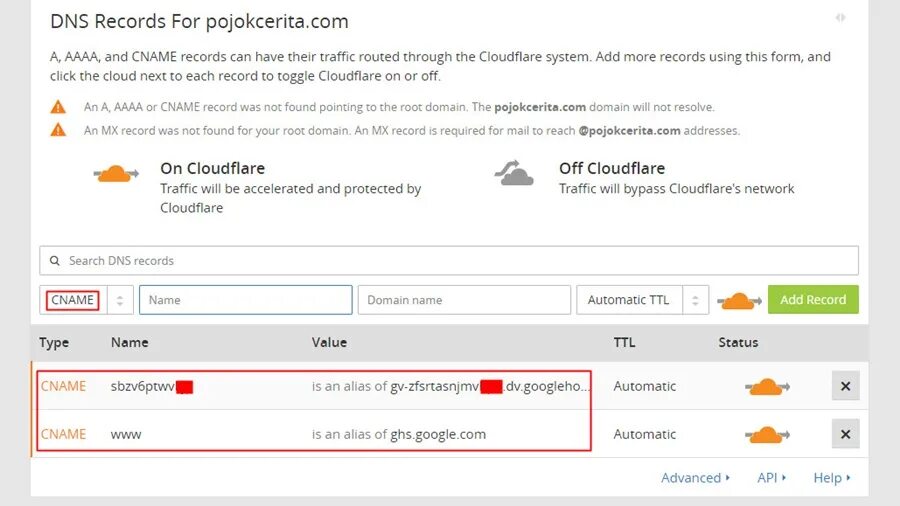Delete the www CNAME record
Image resolution: width=900 pixels, height=506 pixels.
[x=845, y=434]
